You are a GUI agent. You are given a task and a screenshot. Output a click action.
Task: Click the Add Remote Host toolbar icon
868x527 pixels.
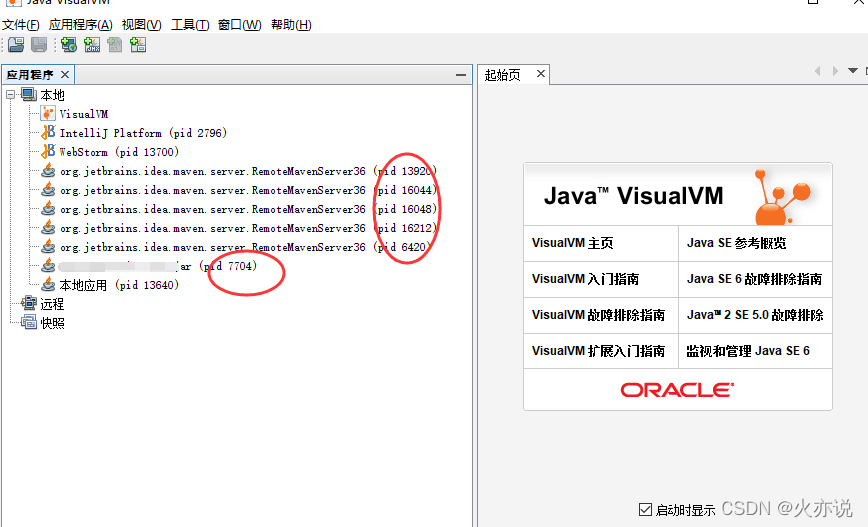pos(69,45)
